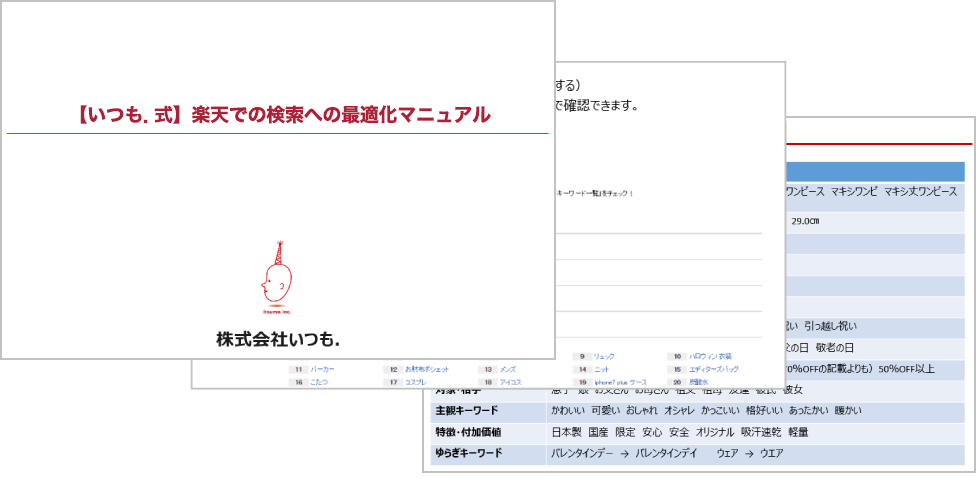Click the Itsumo bald-head logo illustration
Viewport: 976px width, 479px height.
point(277,277)
